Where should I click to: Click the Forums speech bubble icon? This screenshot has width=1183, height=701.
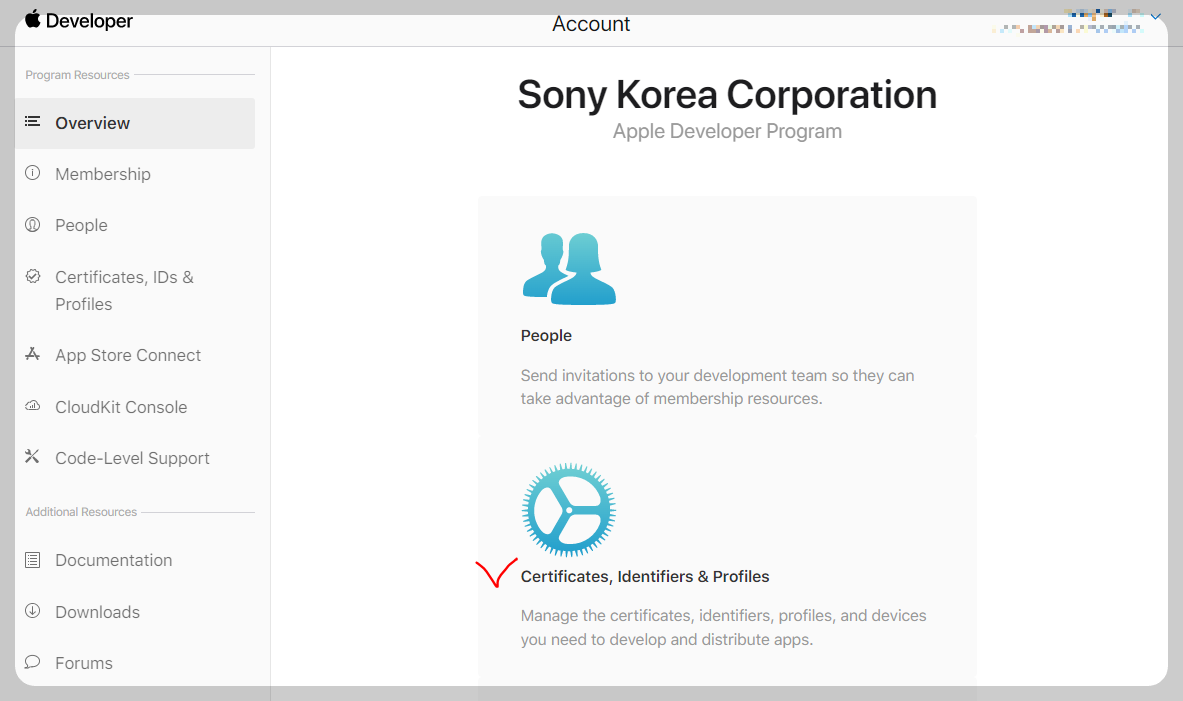(x=32, y=662)
